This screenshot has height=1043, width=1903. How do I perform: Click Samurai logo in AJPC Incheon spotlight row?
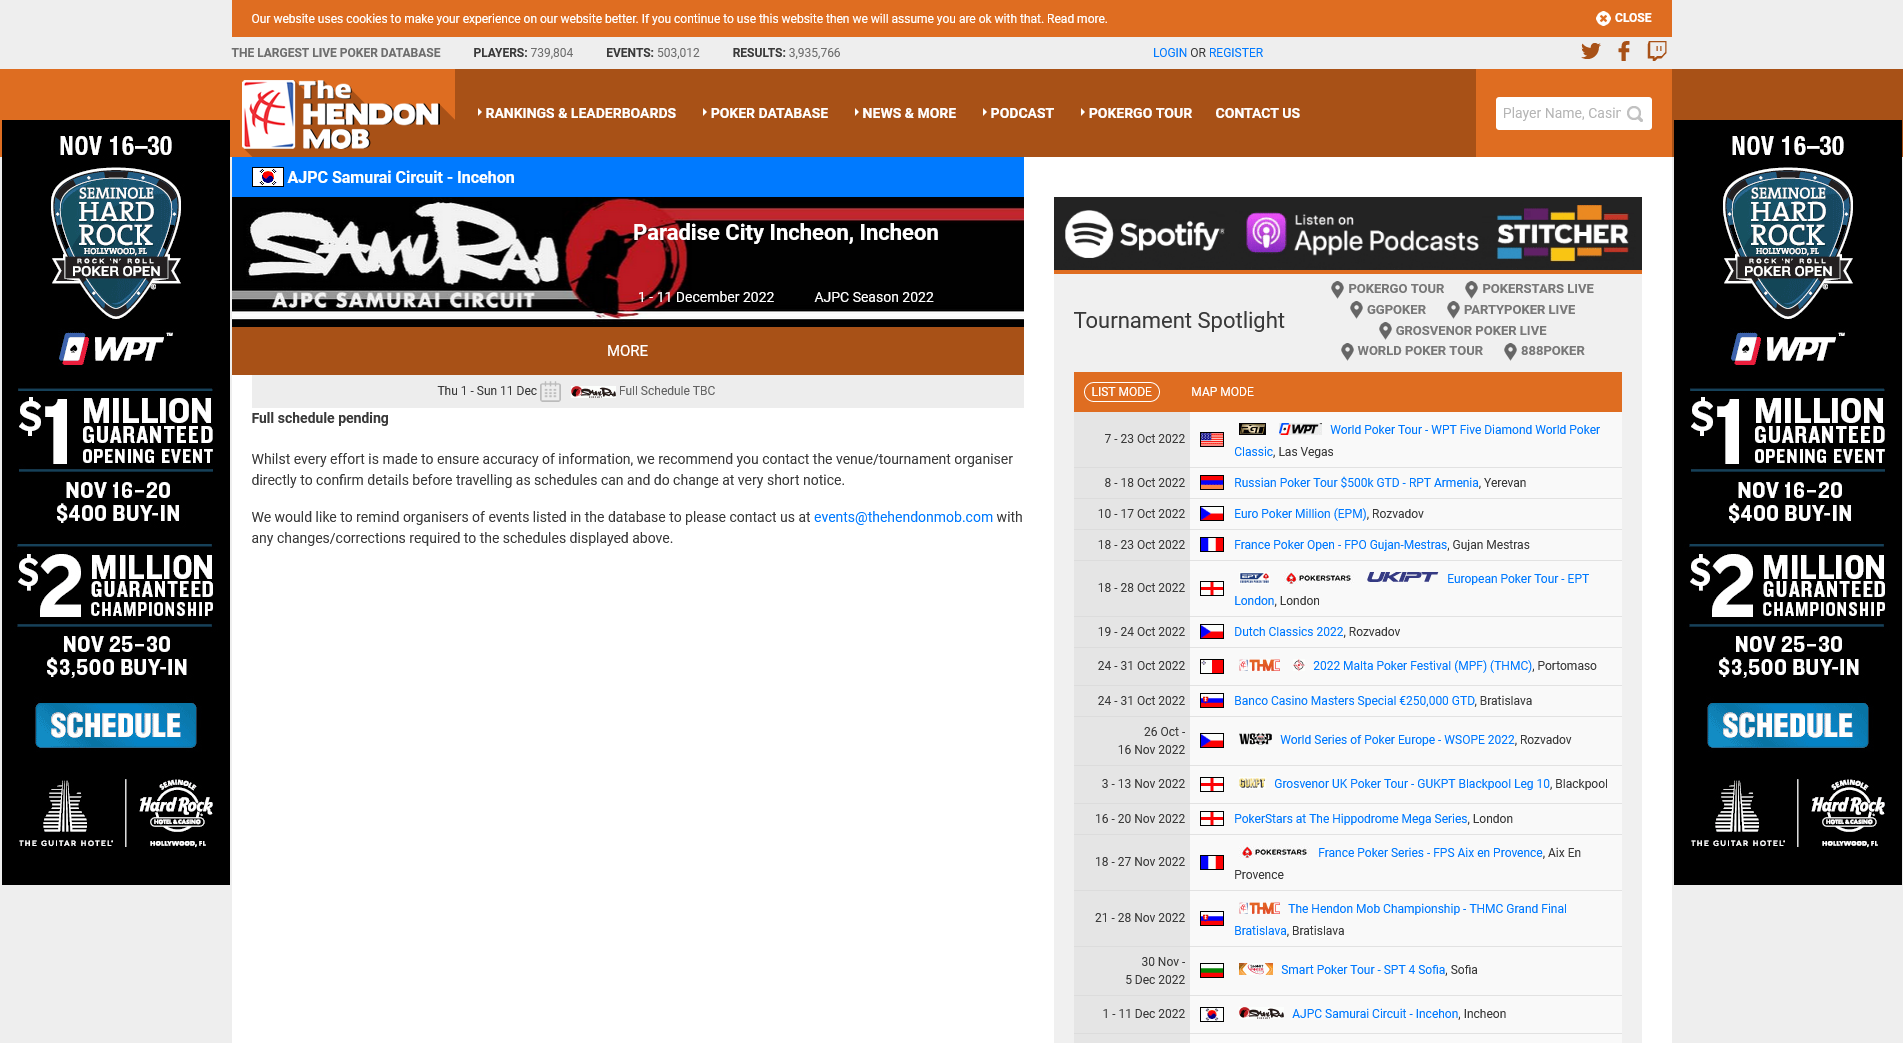coord(1261,1013)
